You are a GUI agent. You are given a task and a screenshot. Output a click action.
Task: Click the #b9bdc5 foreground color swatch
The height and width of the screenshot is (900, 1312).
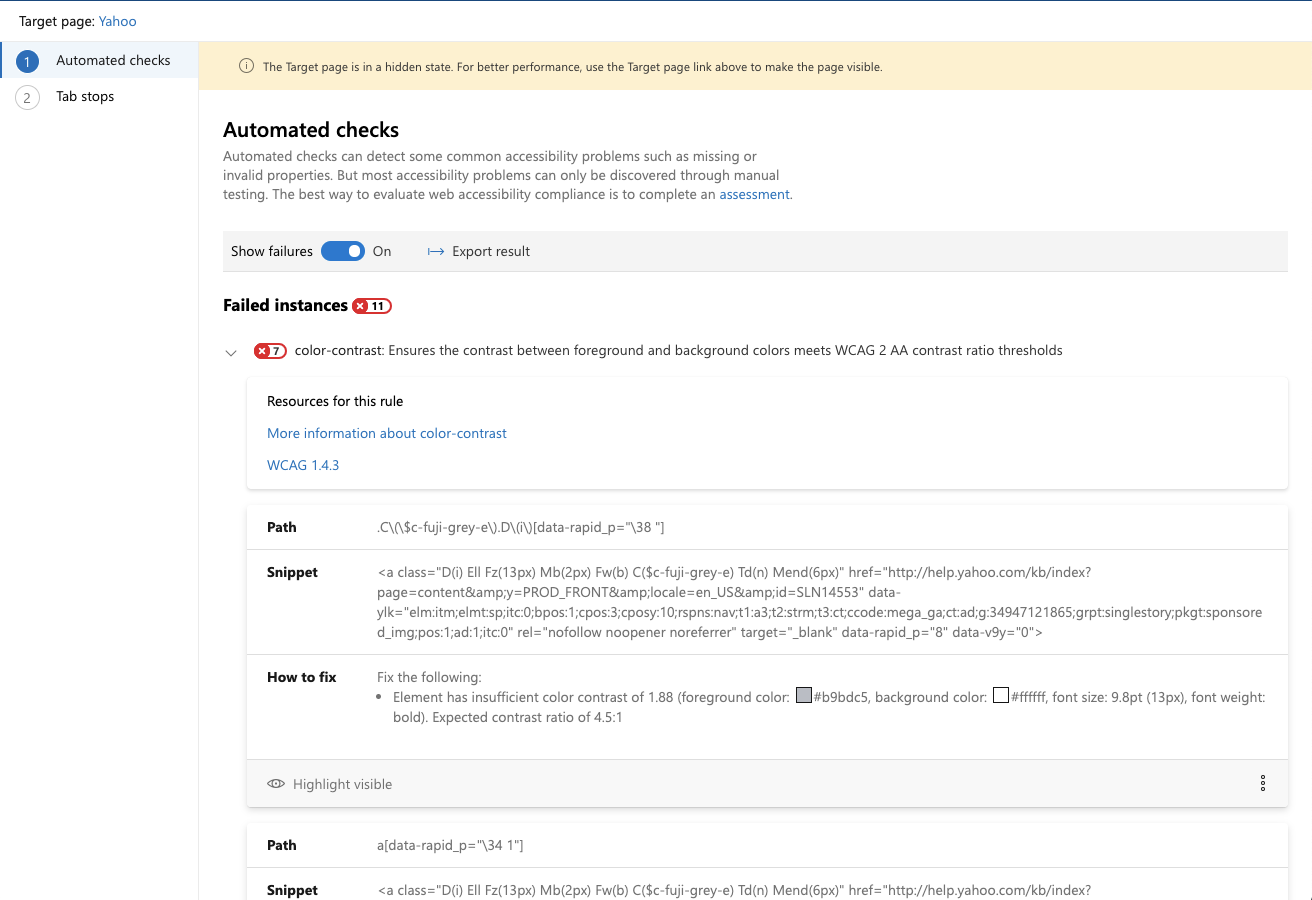click(x=803, y=695)
